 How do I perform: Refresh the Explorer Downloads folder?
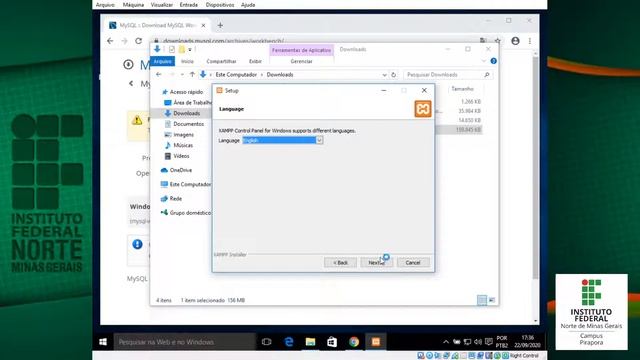pos(393,75)
